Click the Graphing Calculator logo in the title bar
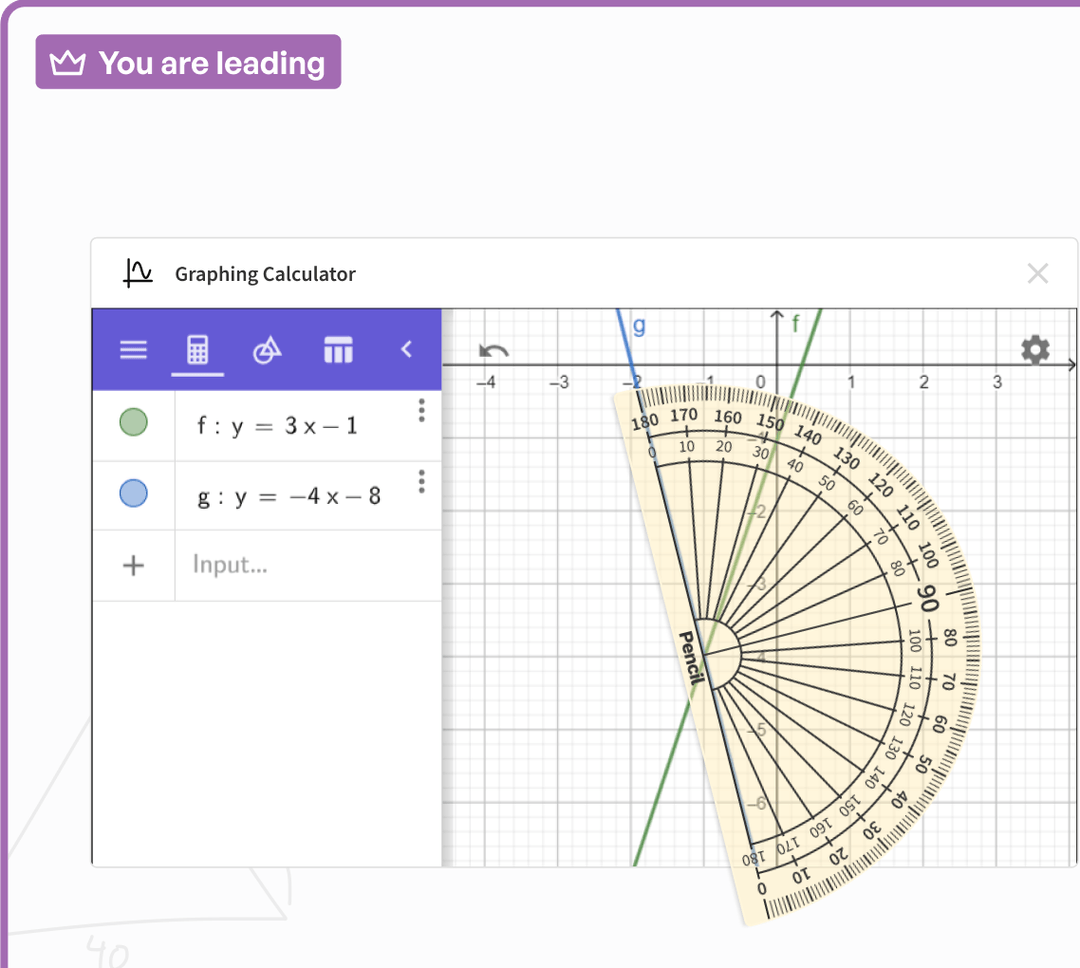Image resolution: width=1080 pixels, height=968 pixels. point(140,273)
